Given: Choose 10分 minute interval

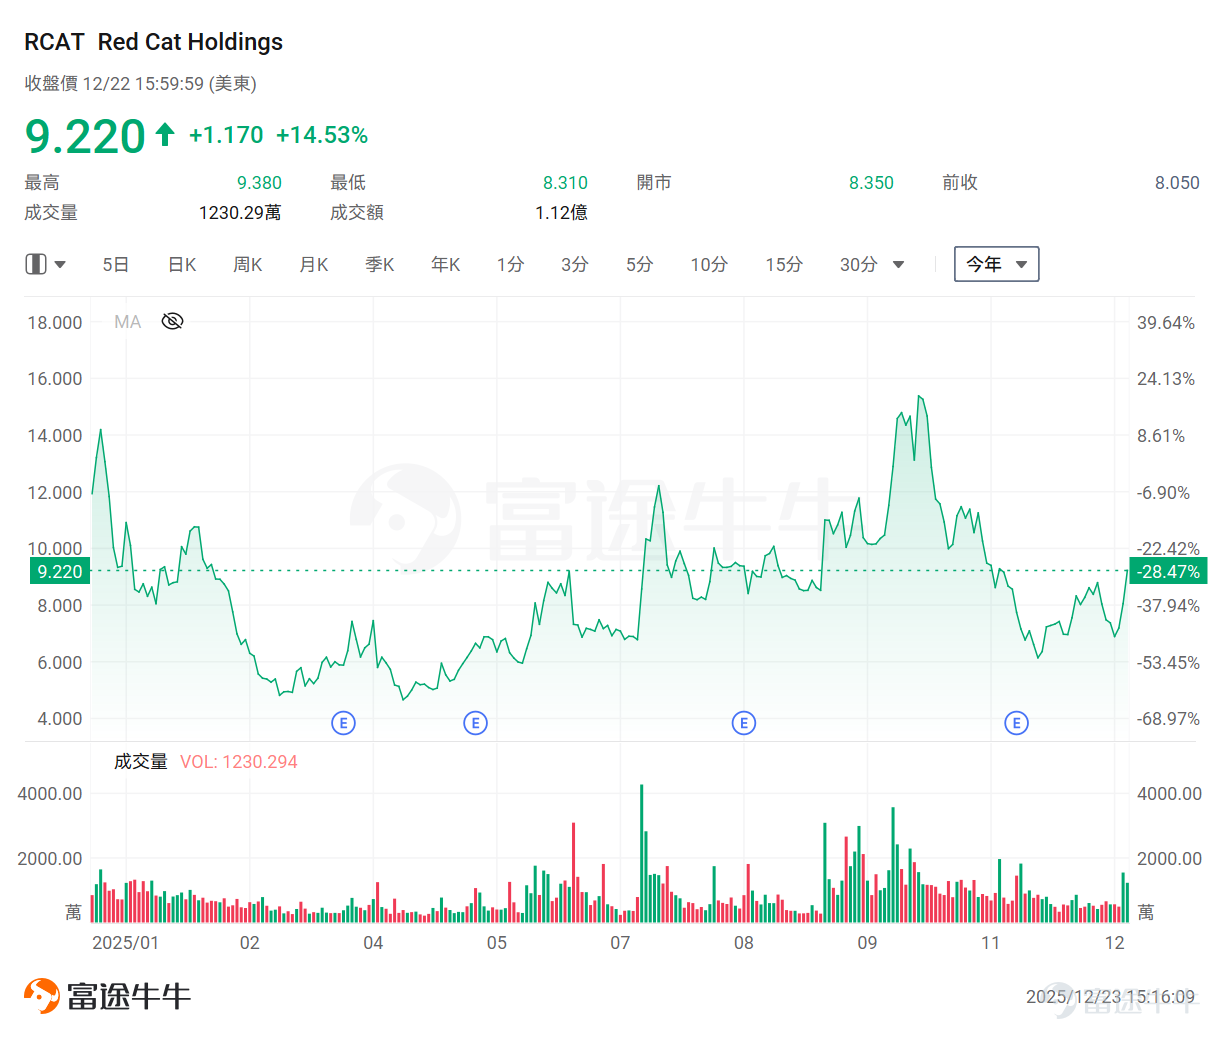Looking at the screenshot, I should pyautogui.click(x=709, y=264).
